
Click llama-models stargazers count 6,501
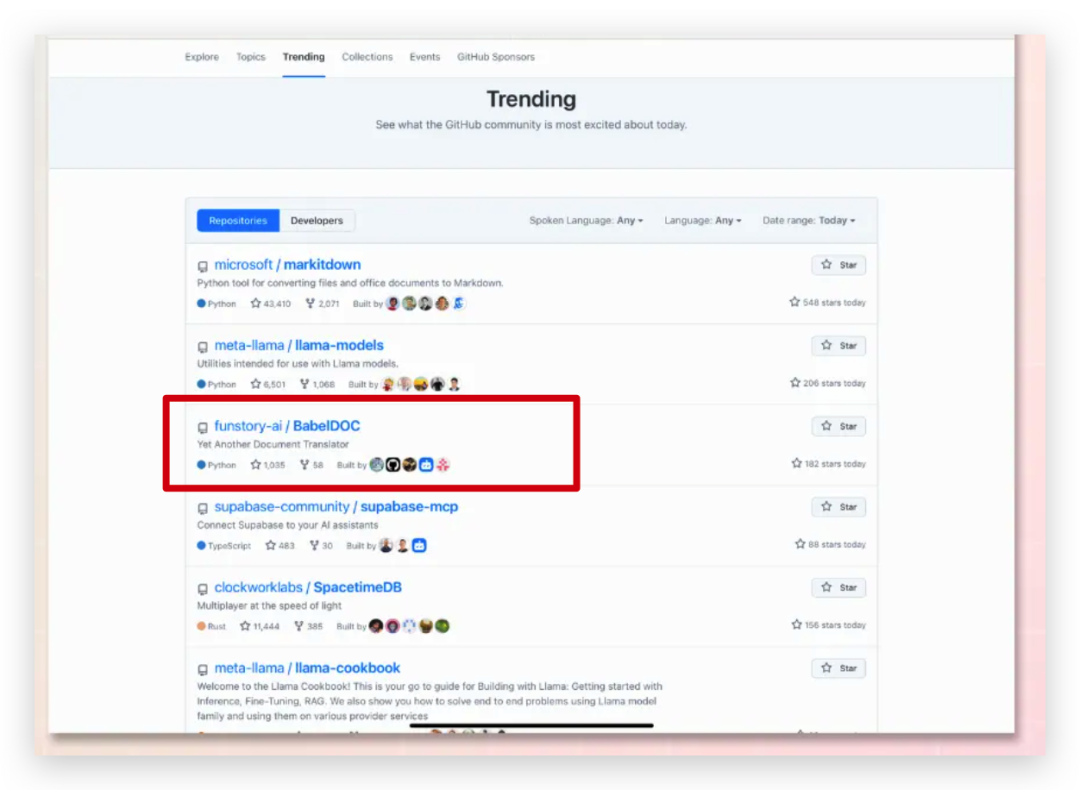[x=268, y=384]
